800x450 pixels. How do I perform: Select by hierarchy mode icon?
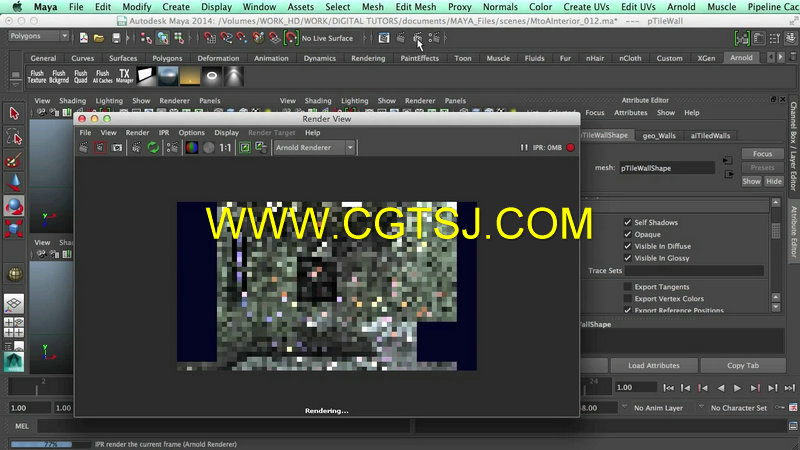[x=146, y=38]
